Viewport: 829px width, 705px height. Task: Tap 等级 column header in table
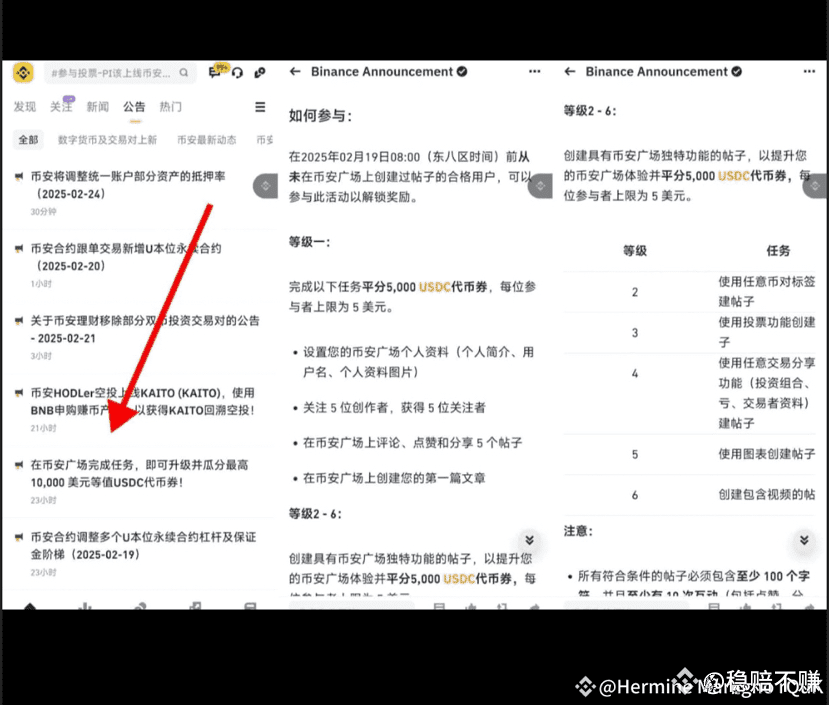[x=634, y=251]
